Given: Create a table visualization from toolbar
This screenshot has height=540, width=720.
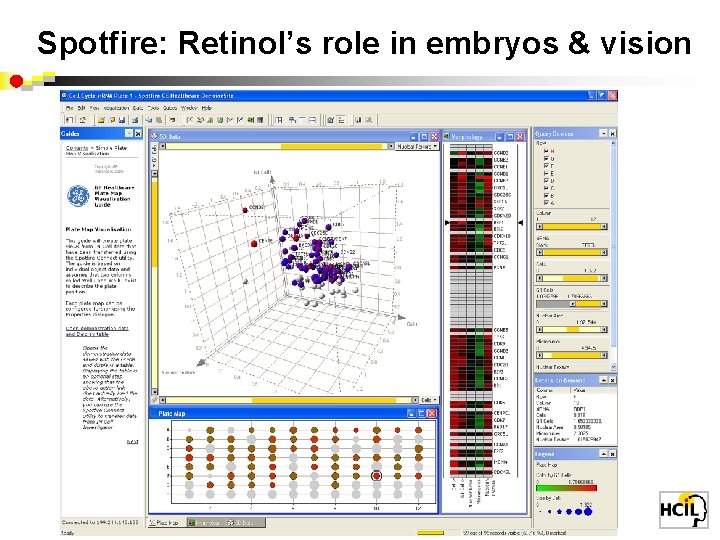Looking at the screenshot, I should 260,120.
